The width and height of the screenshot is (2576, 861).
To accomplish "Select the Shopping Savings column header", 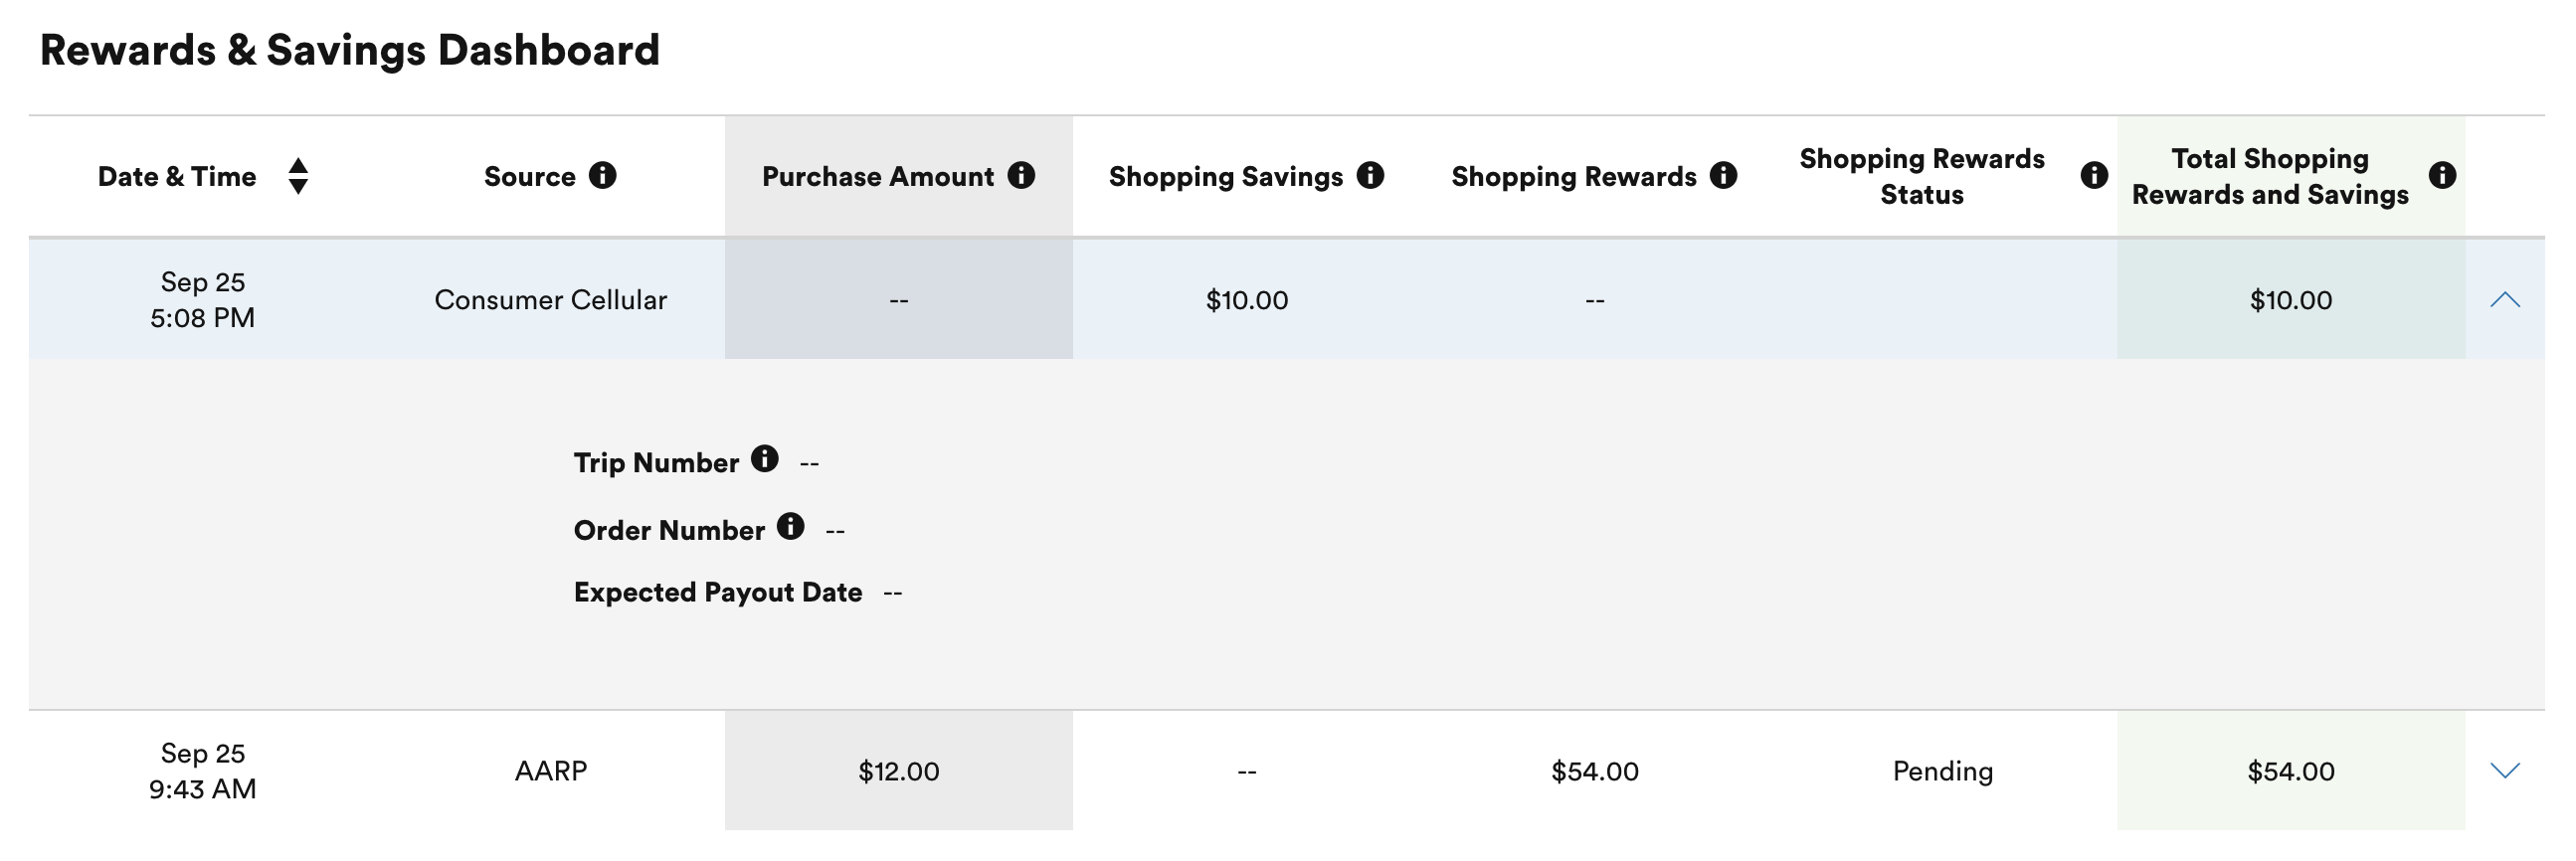I will click(1226, 177).
